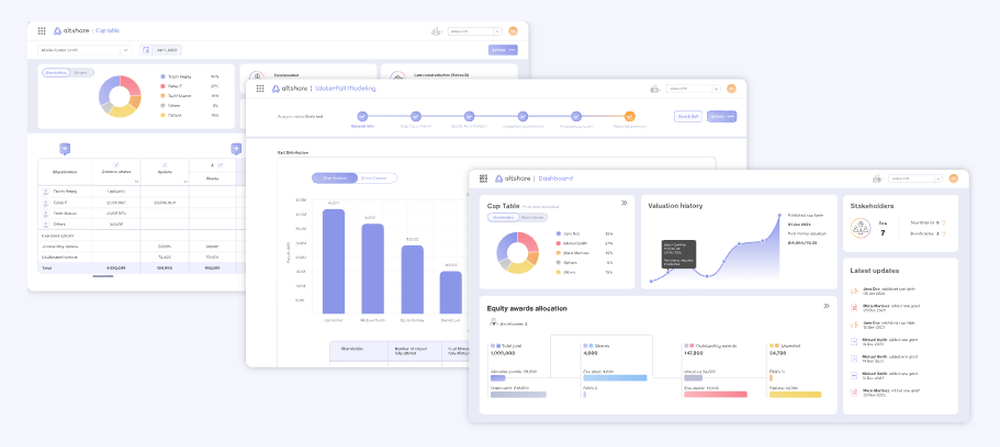The height and width of the screenshot is (447, 1000).
Task: Open user avatar in Cap table window
Action: [x=513, y=31]
